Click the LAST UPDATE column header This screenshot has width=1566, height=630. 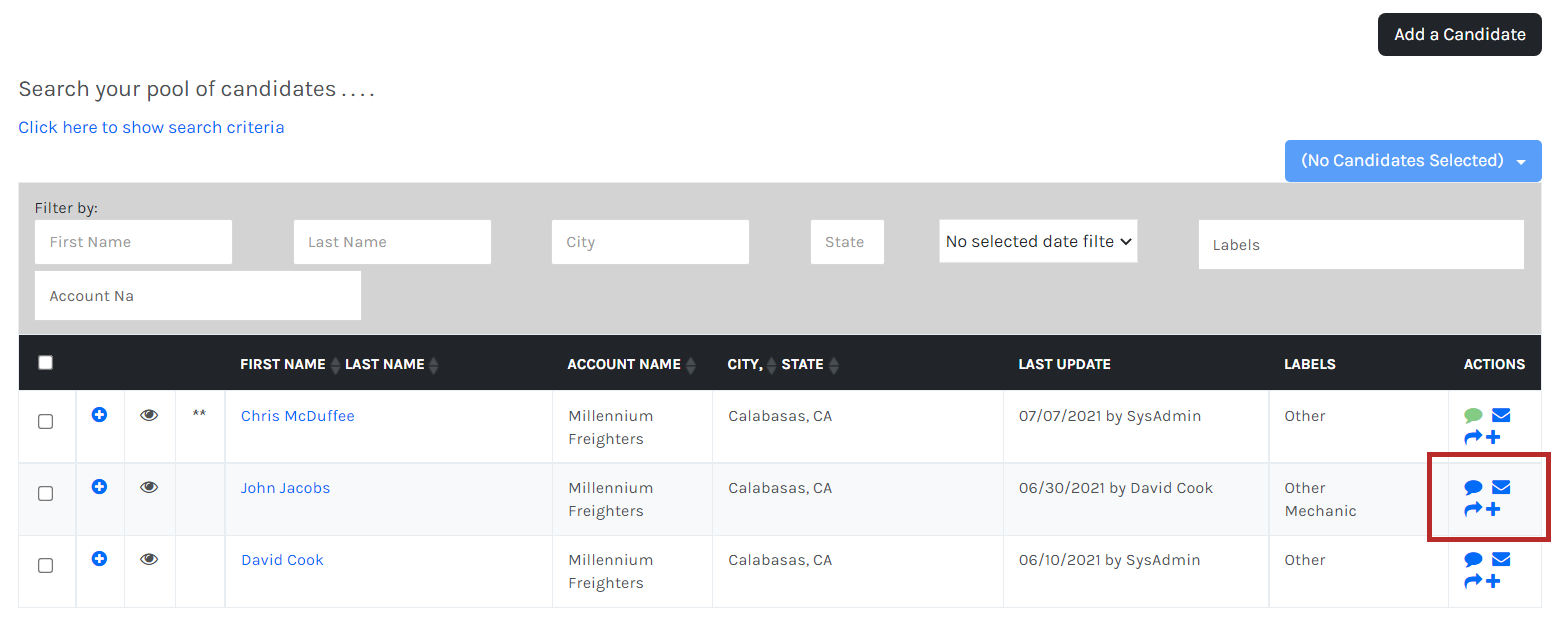click(1064, 364)
